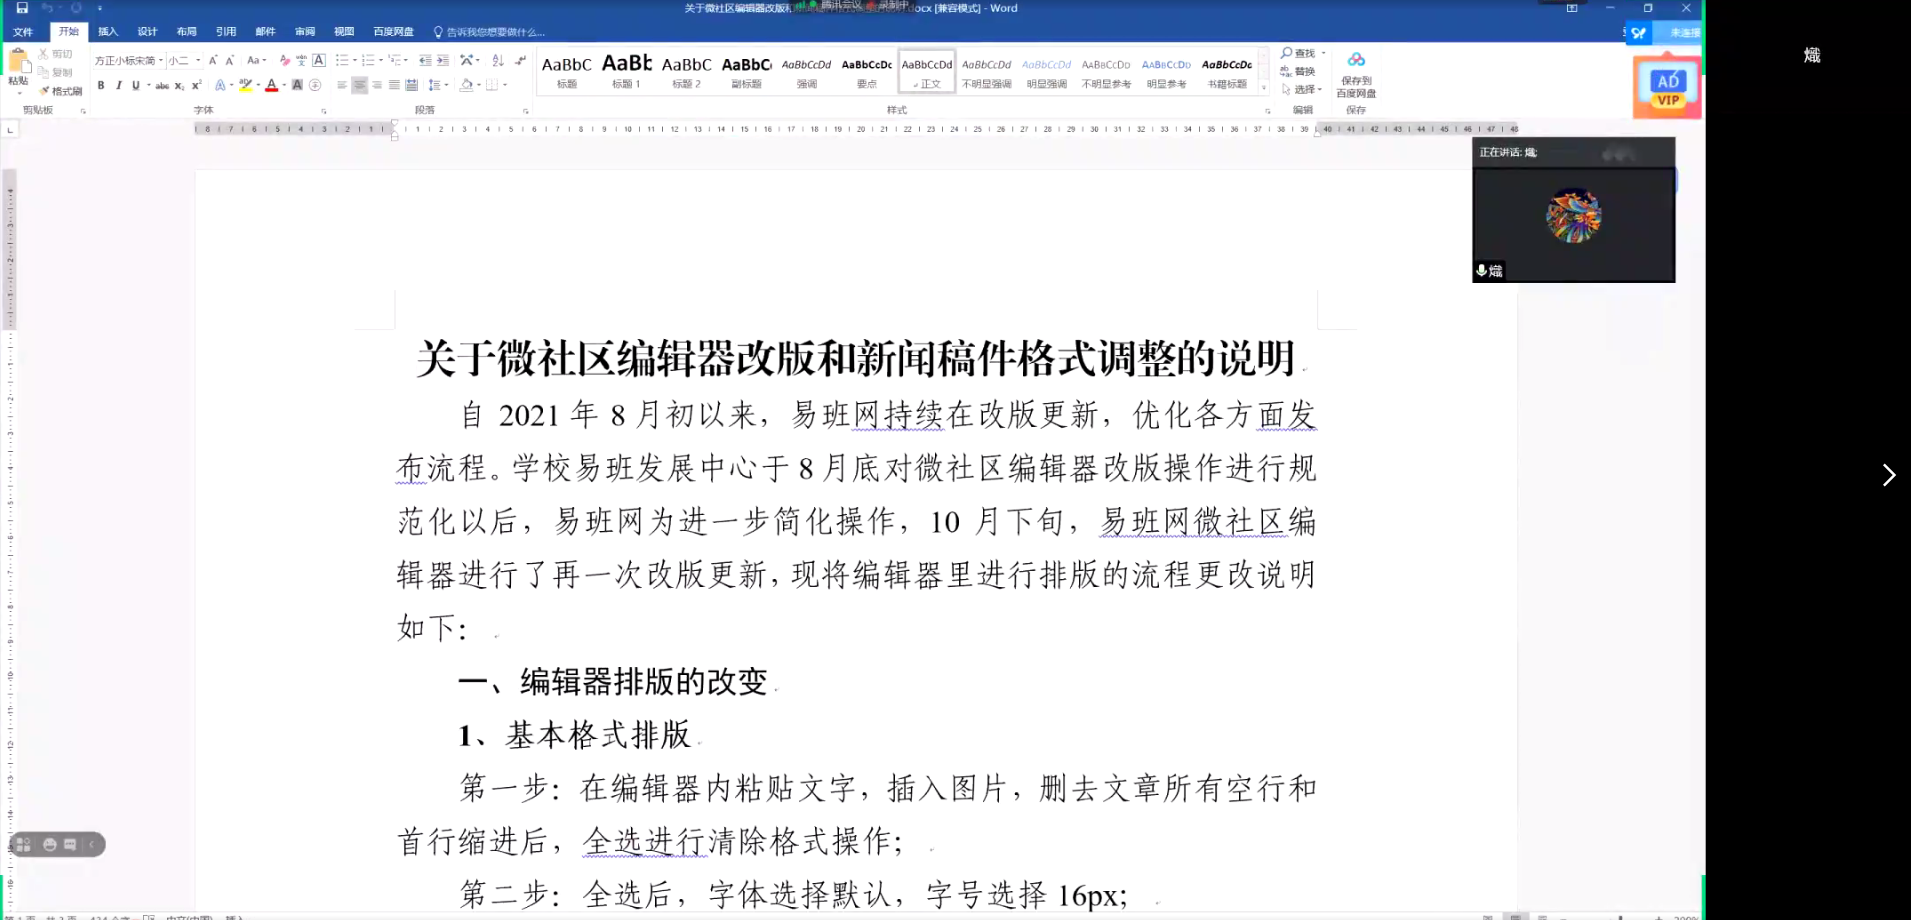Viewport: 1911px width, 920px height.
Task: Click the ruler tab selector (L) box
Action: point(10,129)
